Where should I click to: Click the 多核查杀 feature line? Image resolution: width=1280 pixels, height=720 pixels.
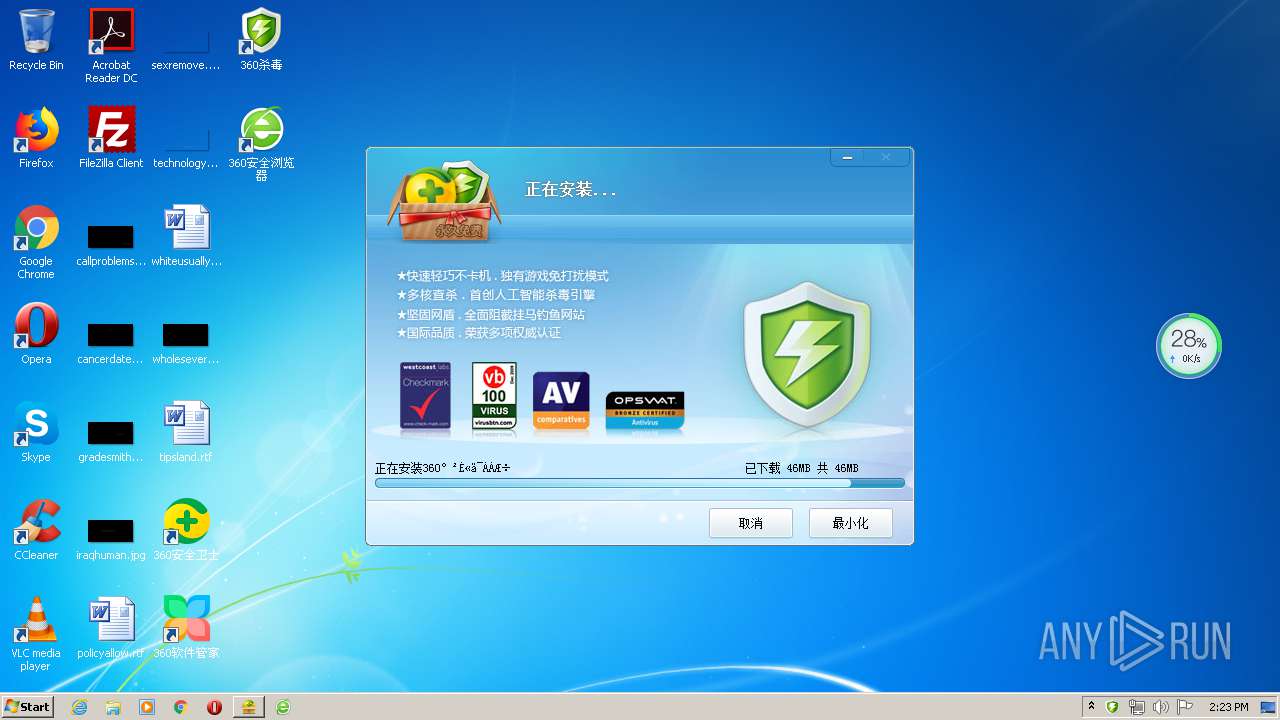[496, 295]
